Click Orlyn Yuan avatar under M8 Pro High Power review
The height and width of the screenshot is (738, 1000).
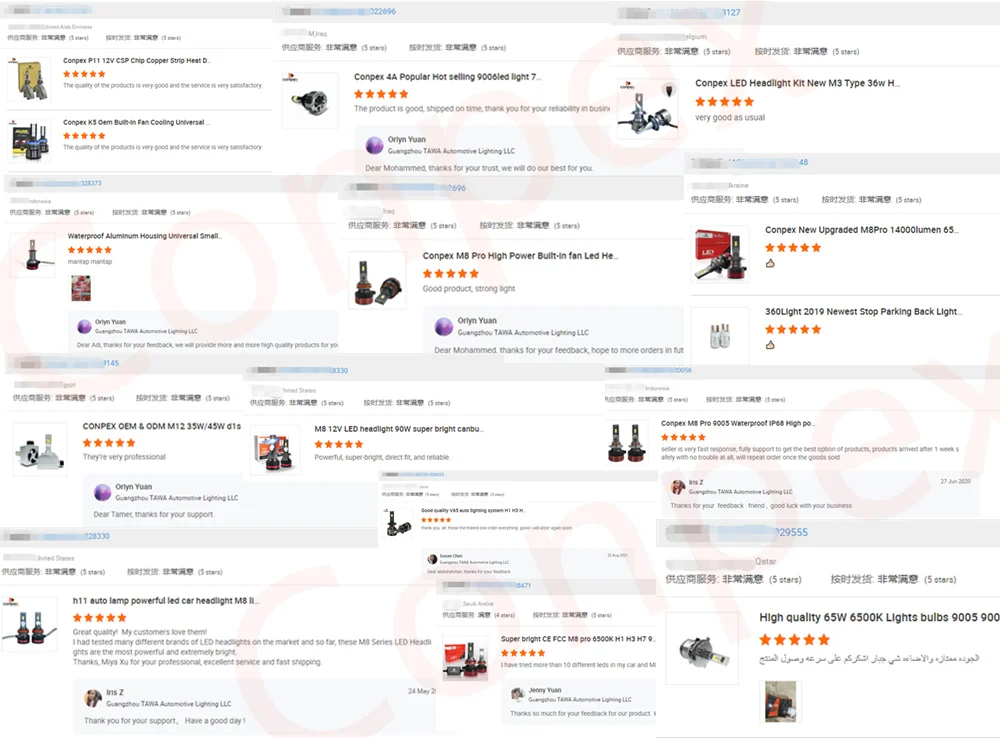coord(443,327)
